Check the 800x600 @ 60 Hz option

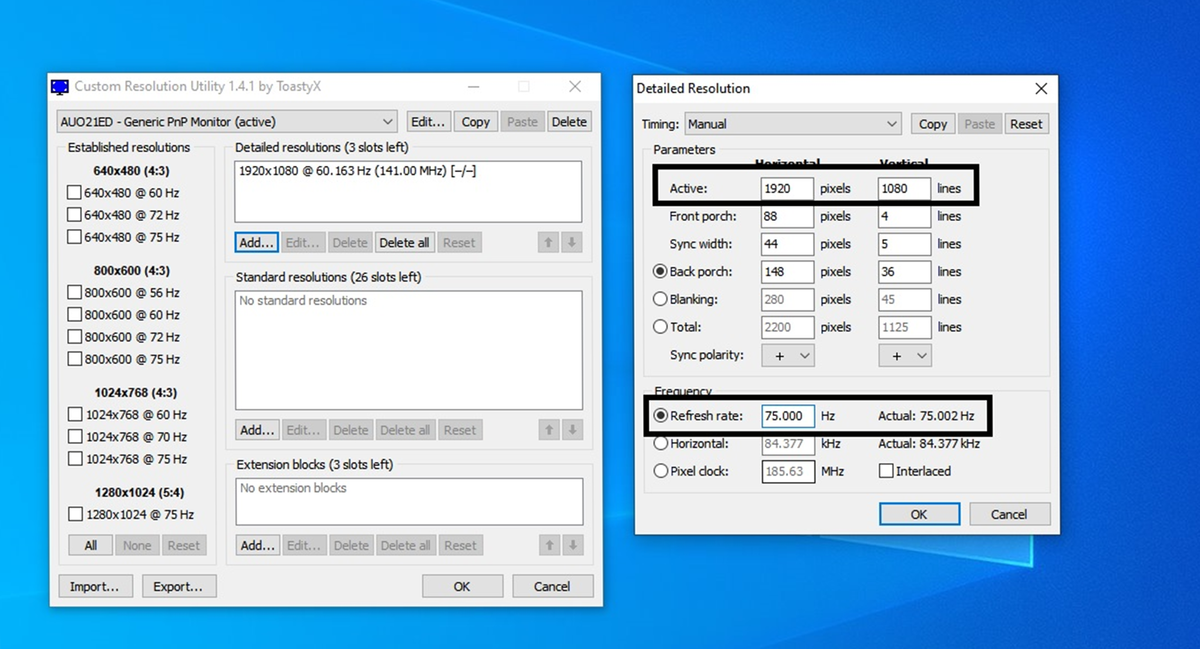coord(74,315)
